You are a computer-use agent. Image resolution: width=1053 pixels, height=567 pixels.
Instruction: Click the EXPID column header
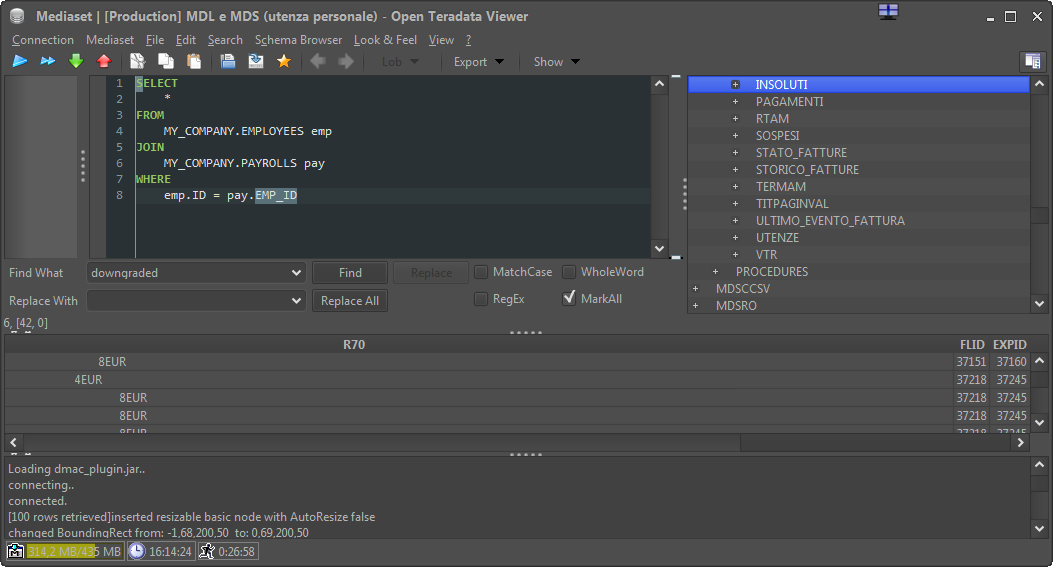coord(1009,345)
